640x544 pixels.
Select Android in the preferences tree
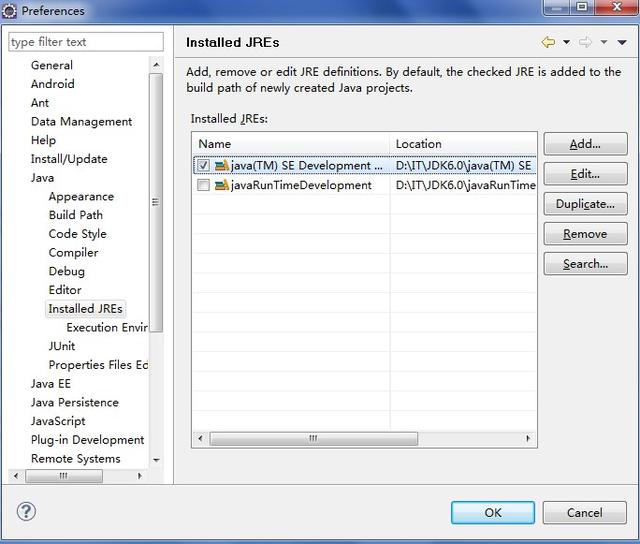tap(53, 84)
